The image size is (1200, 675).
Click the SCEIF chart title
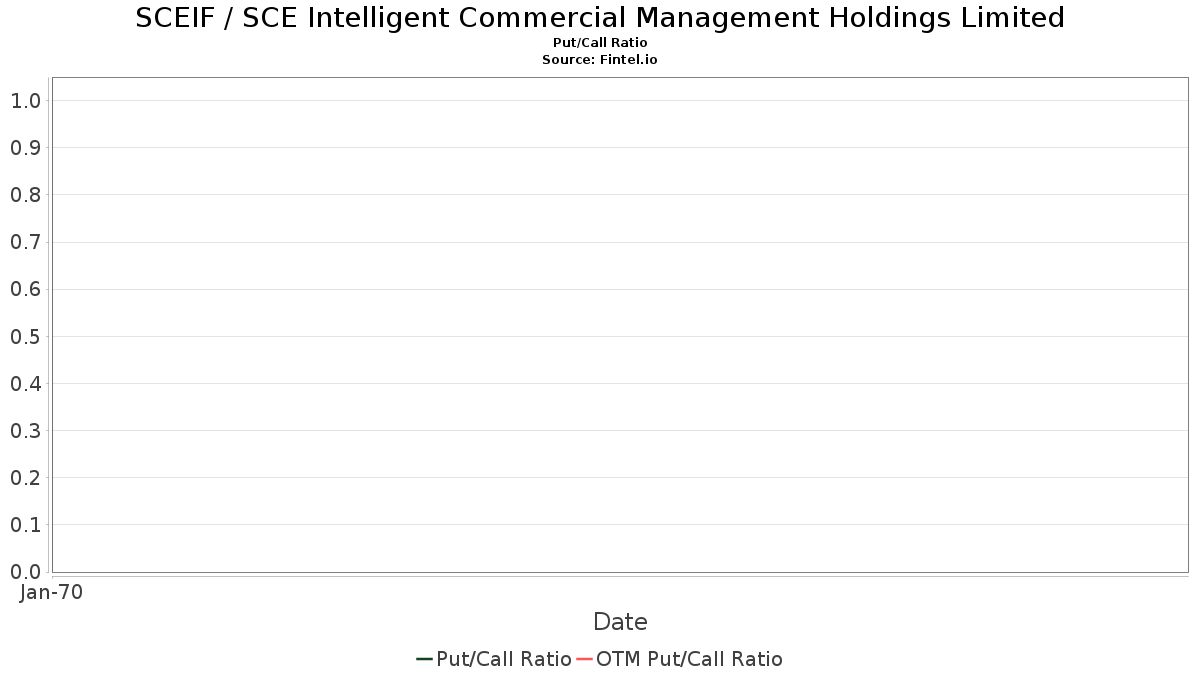(x=600, y=18)
